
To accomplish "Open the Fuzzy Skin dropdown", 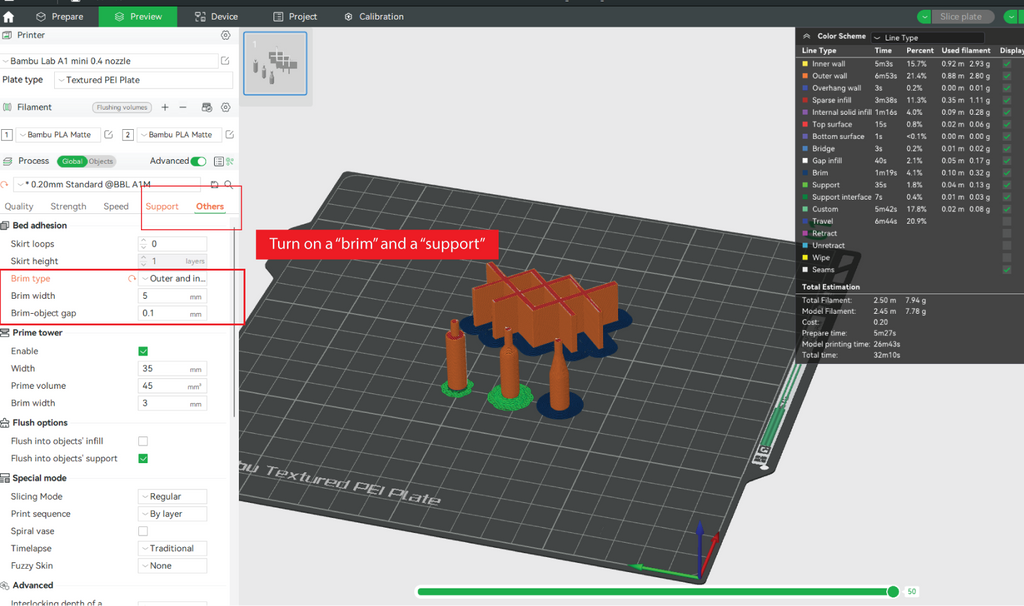I will click(172, 566).
